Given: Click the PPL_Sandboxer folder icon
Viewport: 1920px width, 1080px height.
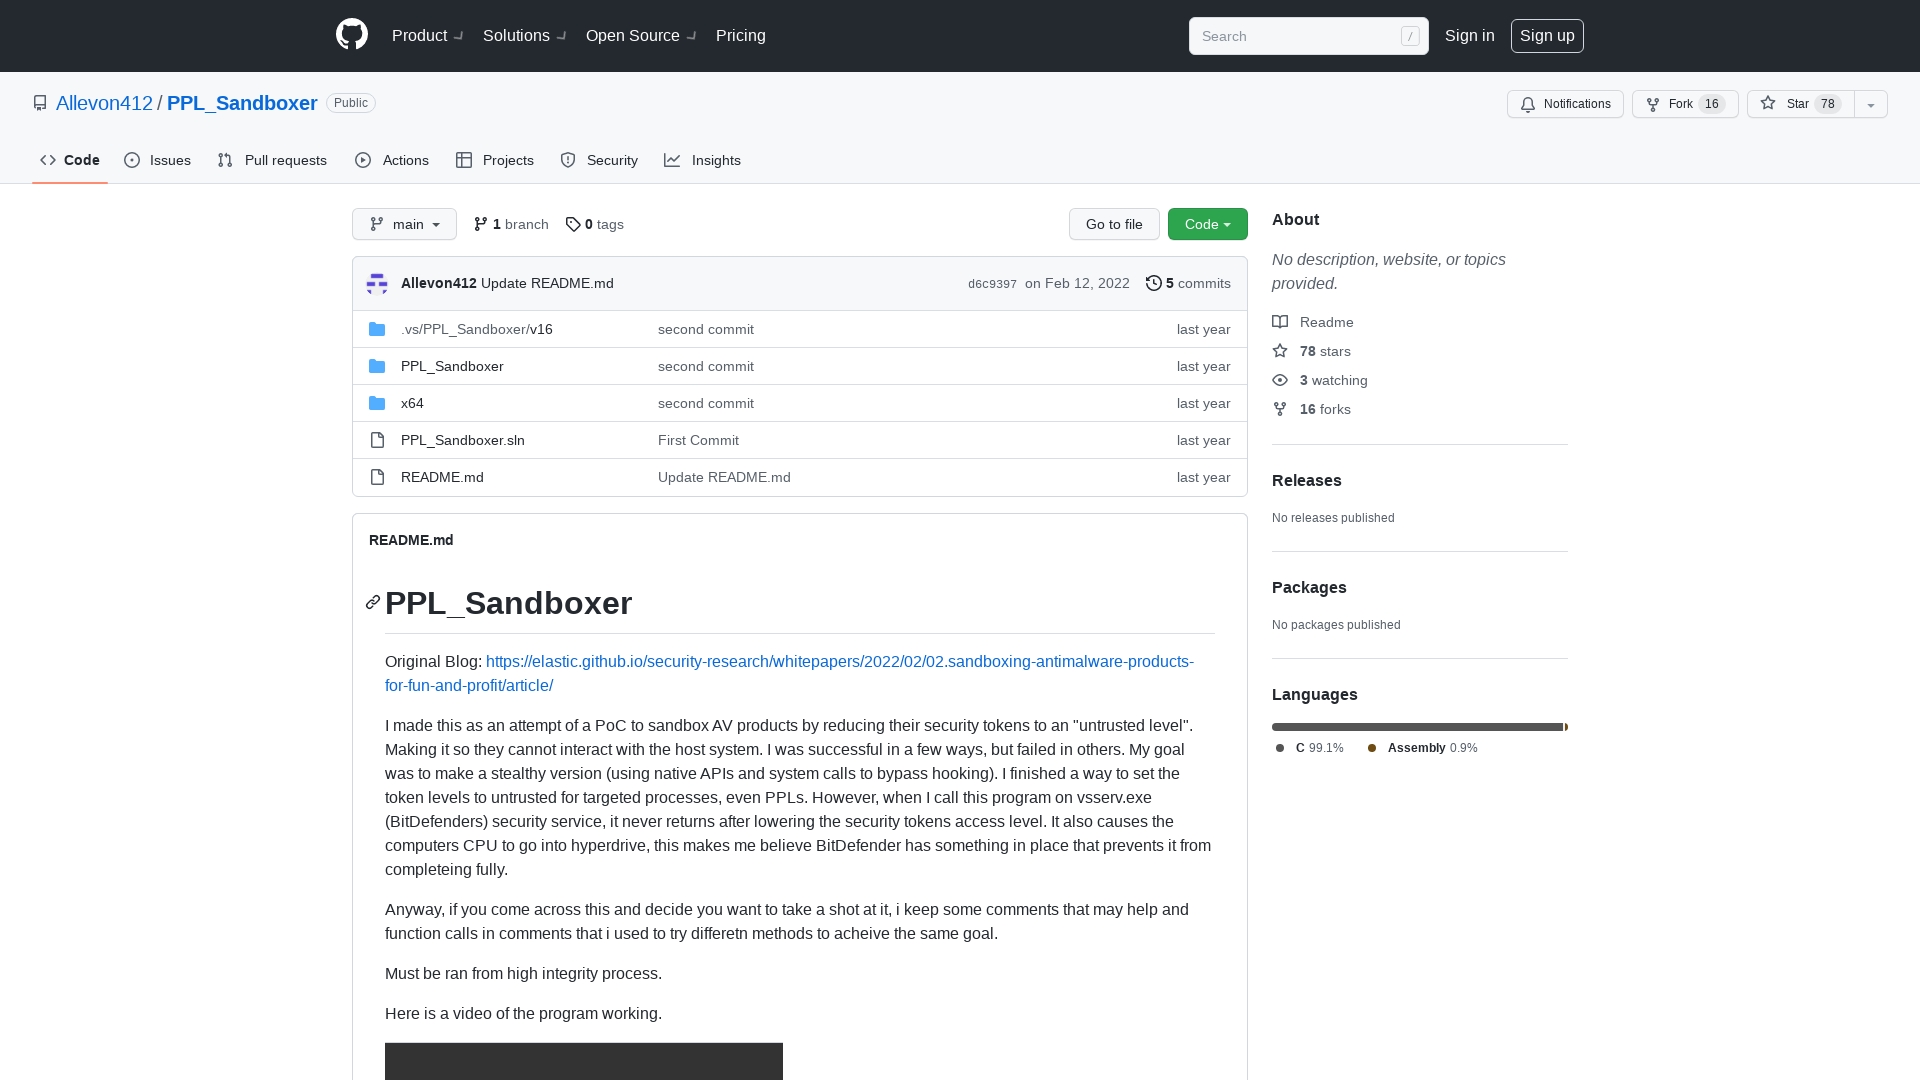Looking at the screenshot, I should pos(377,366).
